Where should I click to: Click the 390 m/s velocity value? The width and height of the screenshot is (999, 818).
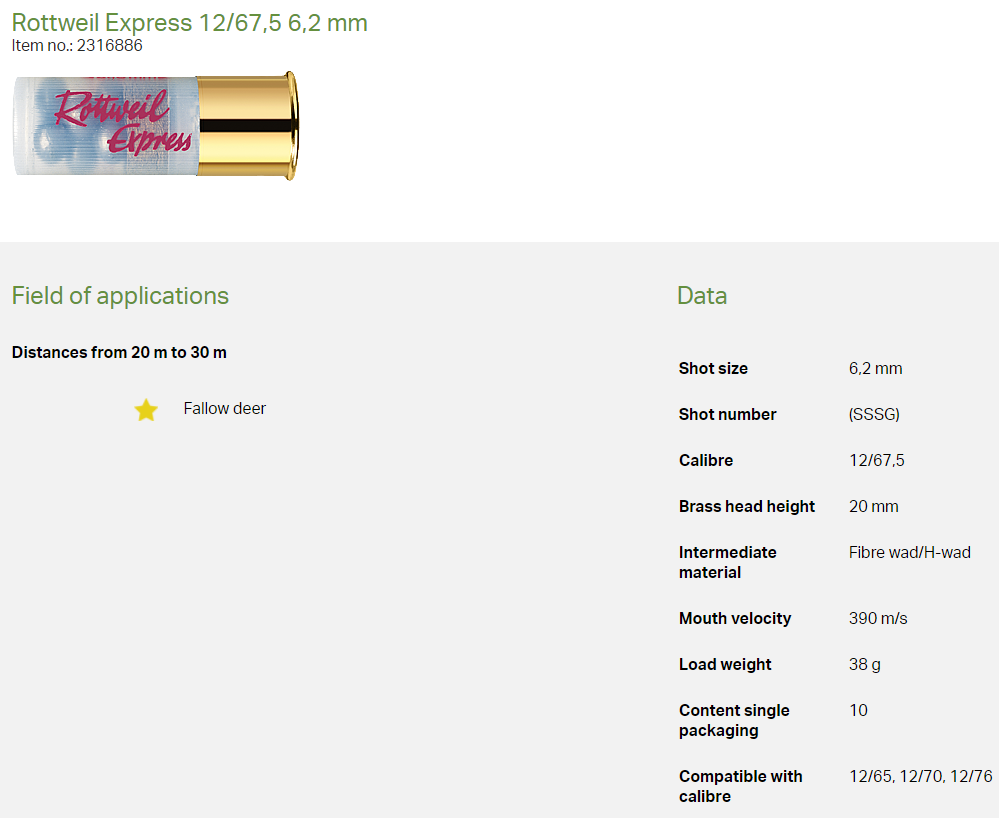878,618
